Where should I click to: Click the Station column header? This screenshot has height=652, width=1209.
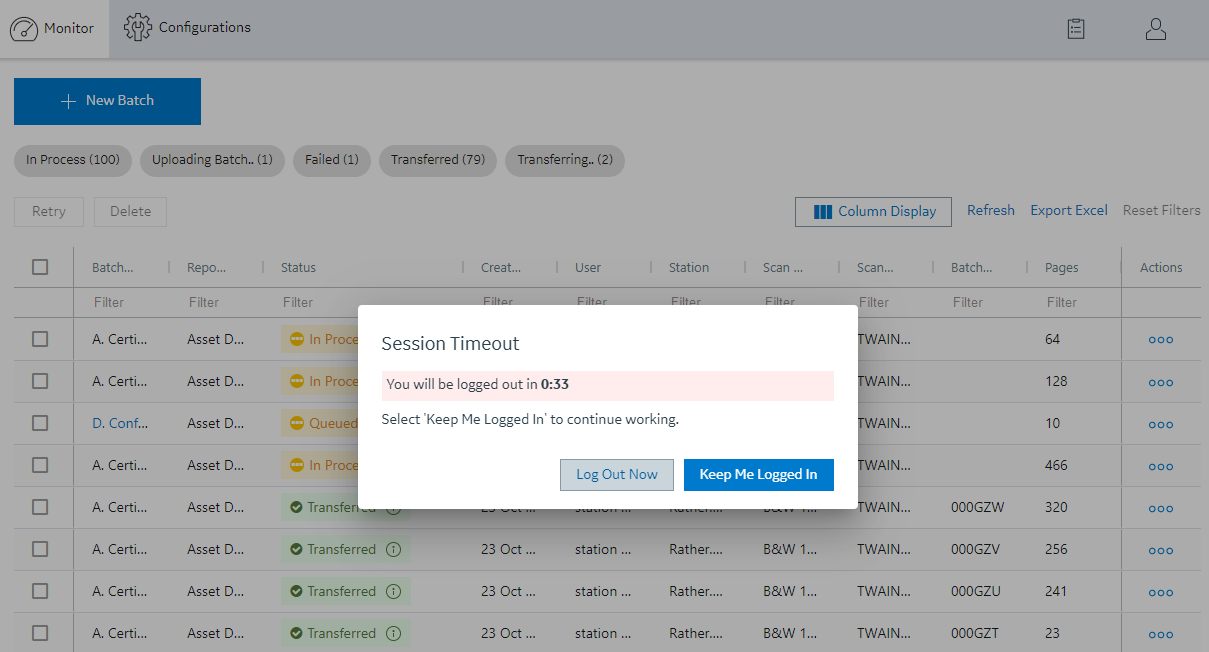click(689, 267)
